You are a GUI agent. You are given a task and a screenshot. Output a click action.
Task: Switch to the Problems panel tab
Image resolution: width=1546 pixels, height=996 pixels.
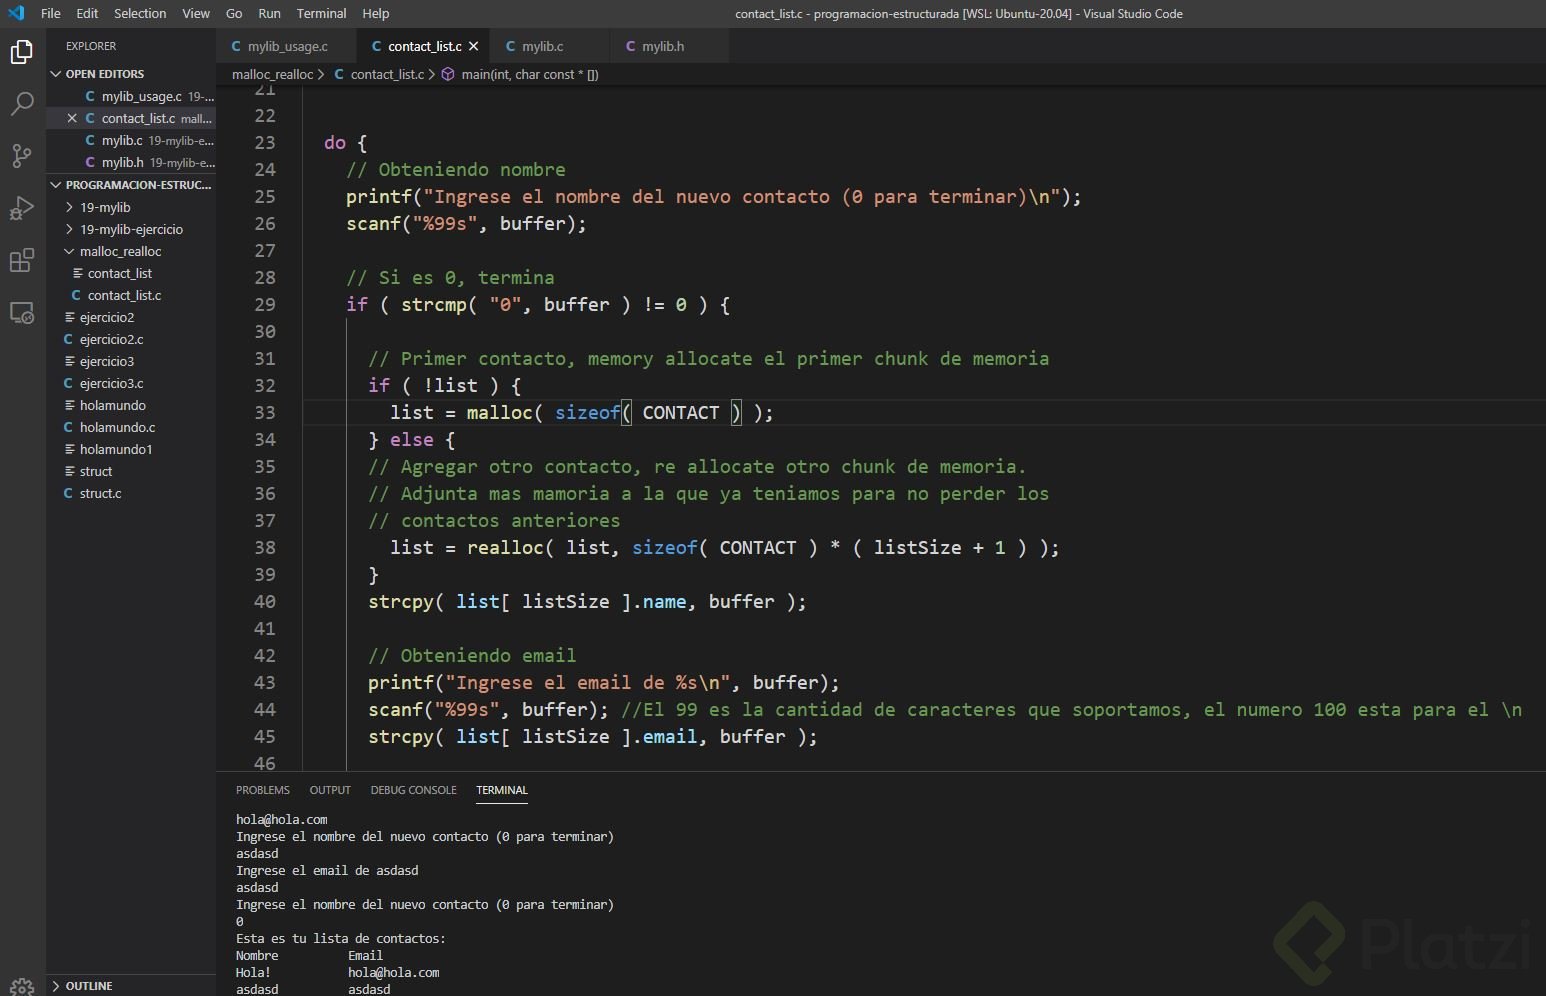coord(263,790)
